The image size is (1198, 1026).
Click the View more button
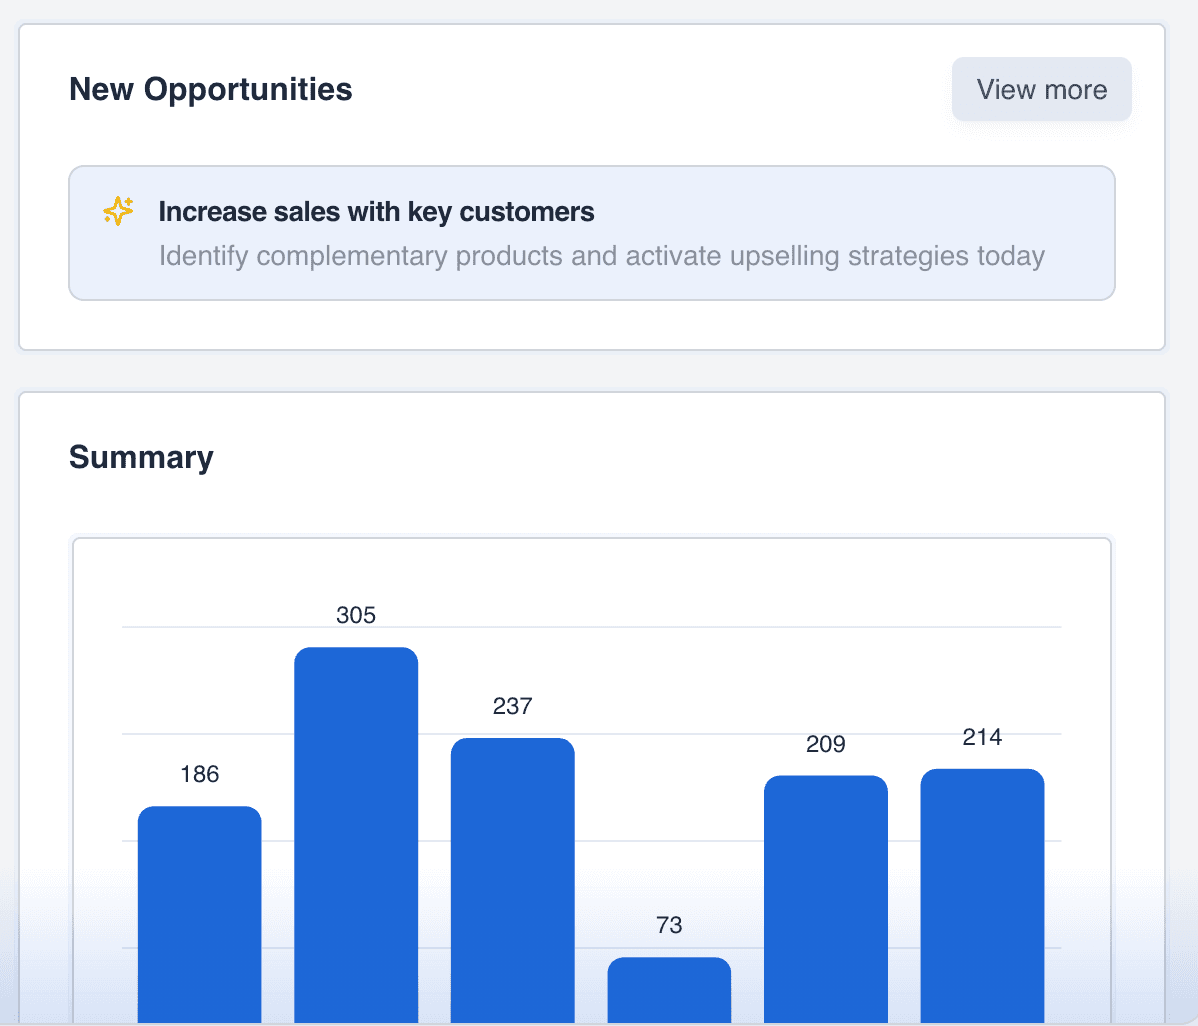coord(1041,90)
